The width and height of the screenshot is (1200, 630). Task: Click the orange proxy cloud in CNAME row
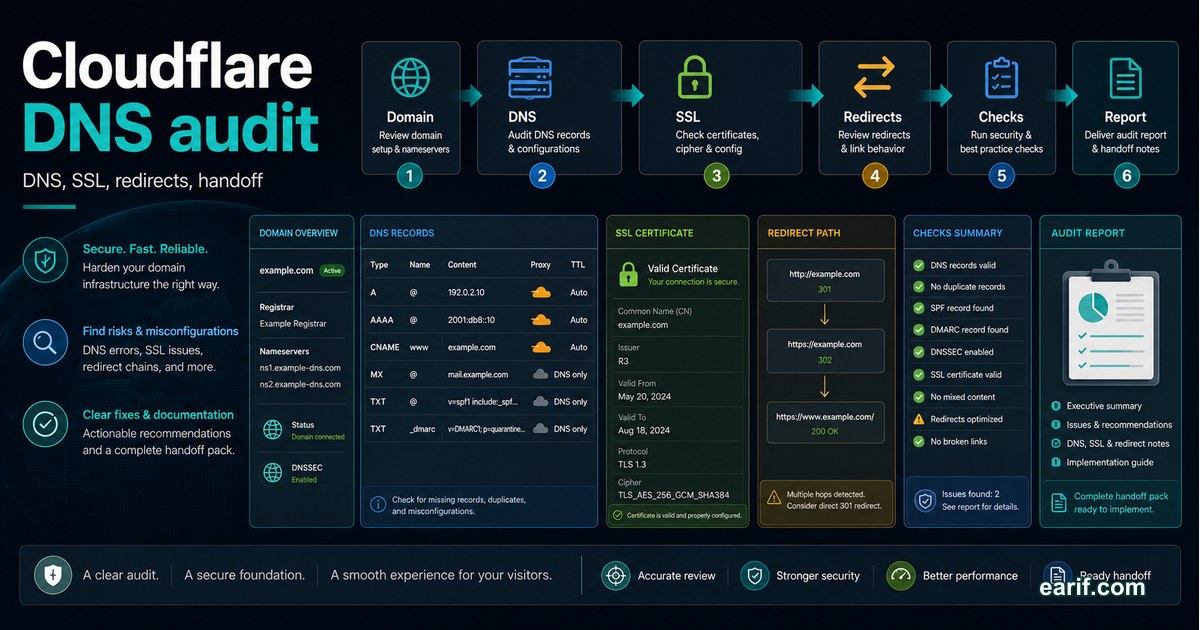[x=541, y=347]
